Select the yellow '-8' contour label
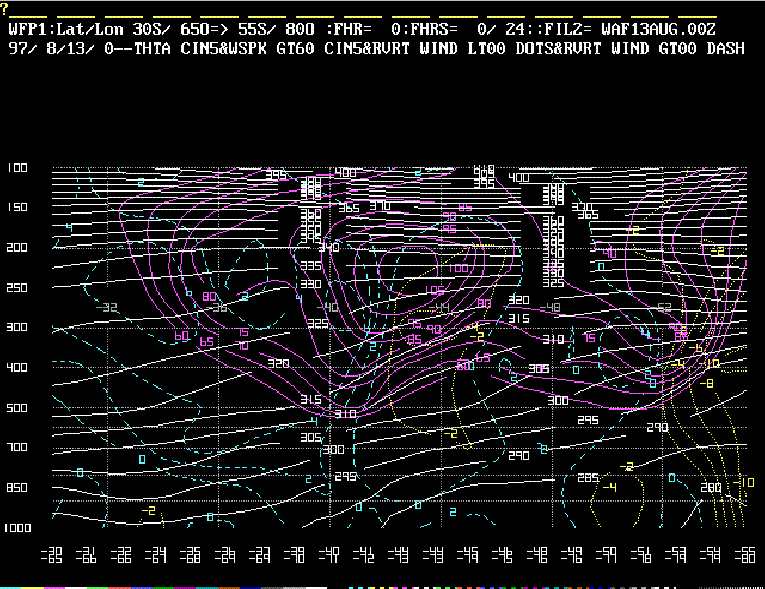Image resolution: width=765 pixels, height=589 pixels. click(706, 383)
